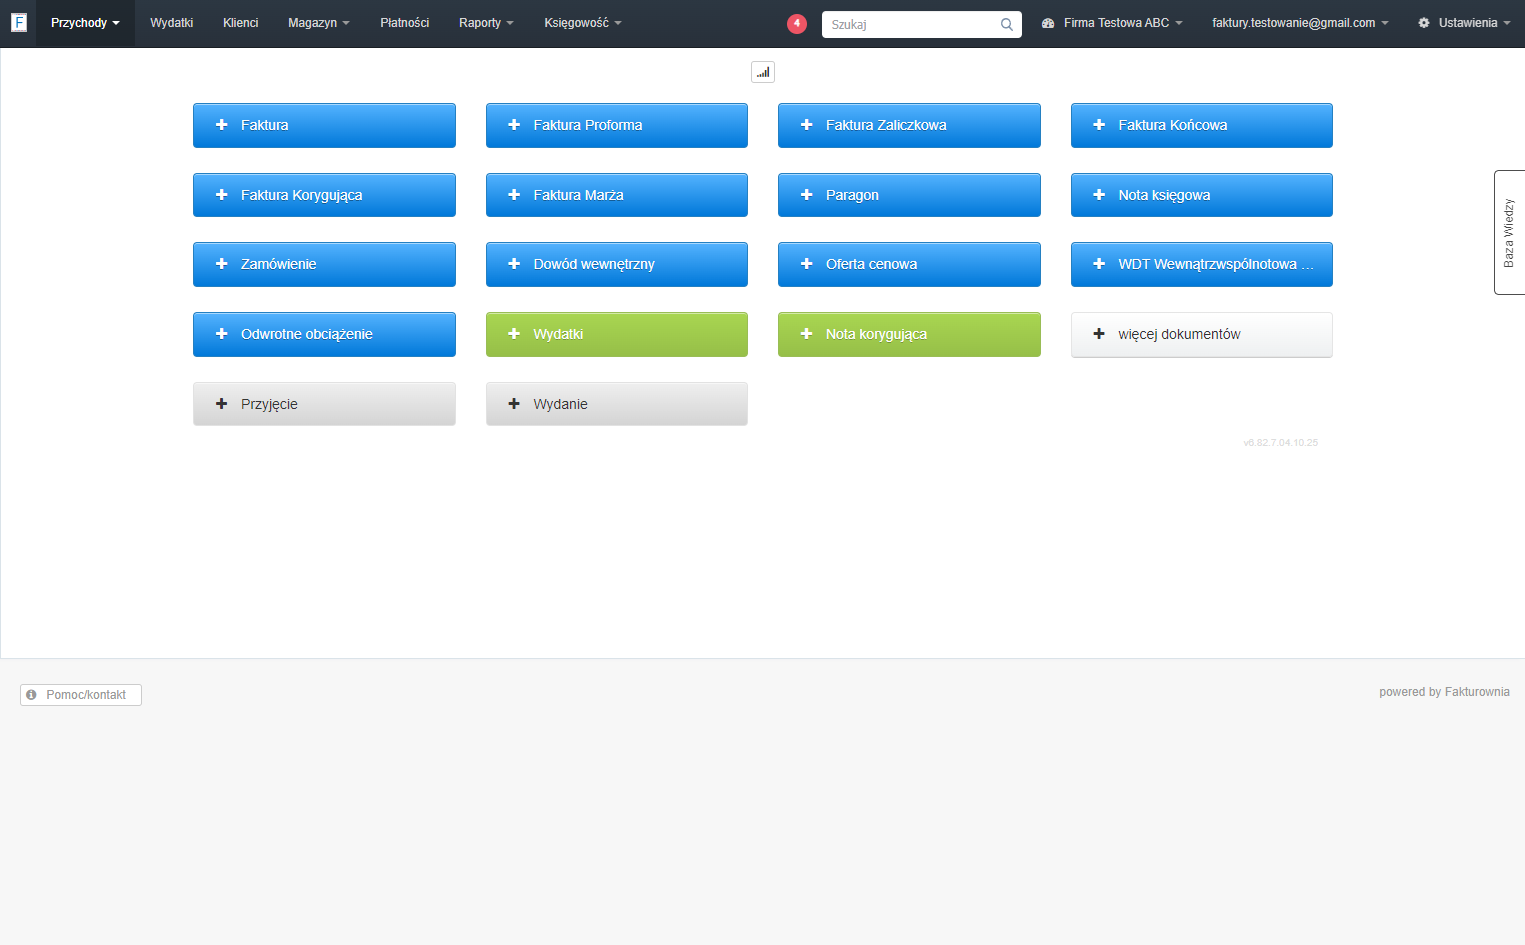Create a new Faktura

point(324,125)
